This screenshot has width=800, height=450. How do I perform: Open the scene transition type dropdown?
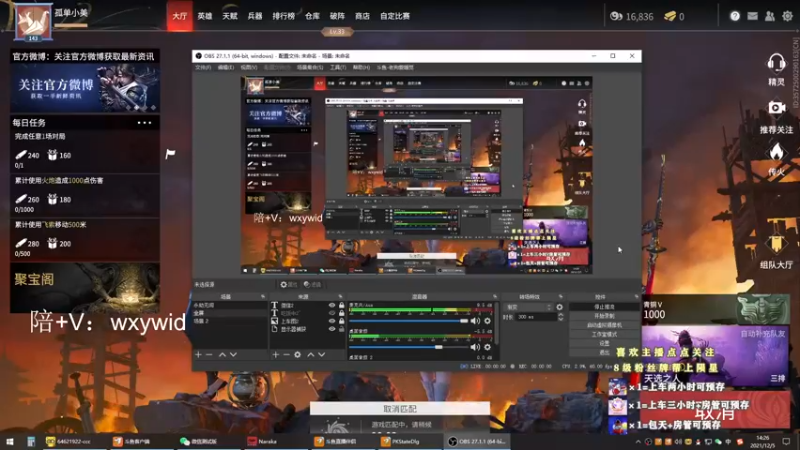[528, 307]
